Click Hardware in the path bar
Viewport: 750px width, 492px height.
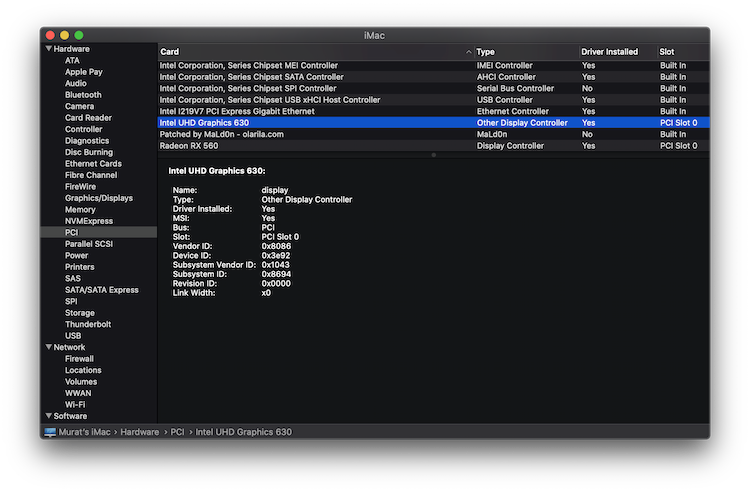pyautogui.click(x=140, y=432)
